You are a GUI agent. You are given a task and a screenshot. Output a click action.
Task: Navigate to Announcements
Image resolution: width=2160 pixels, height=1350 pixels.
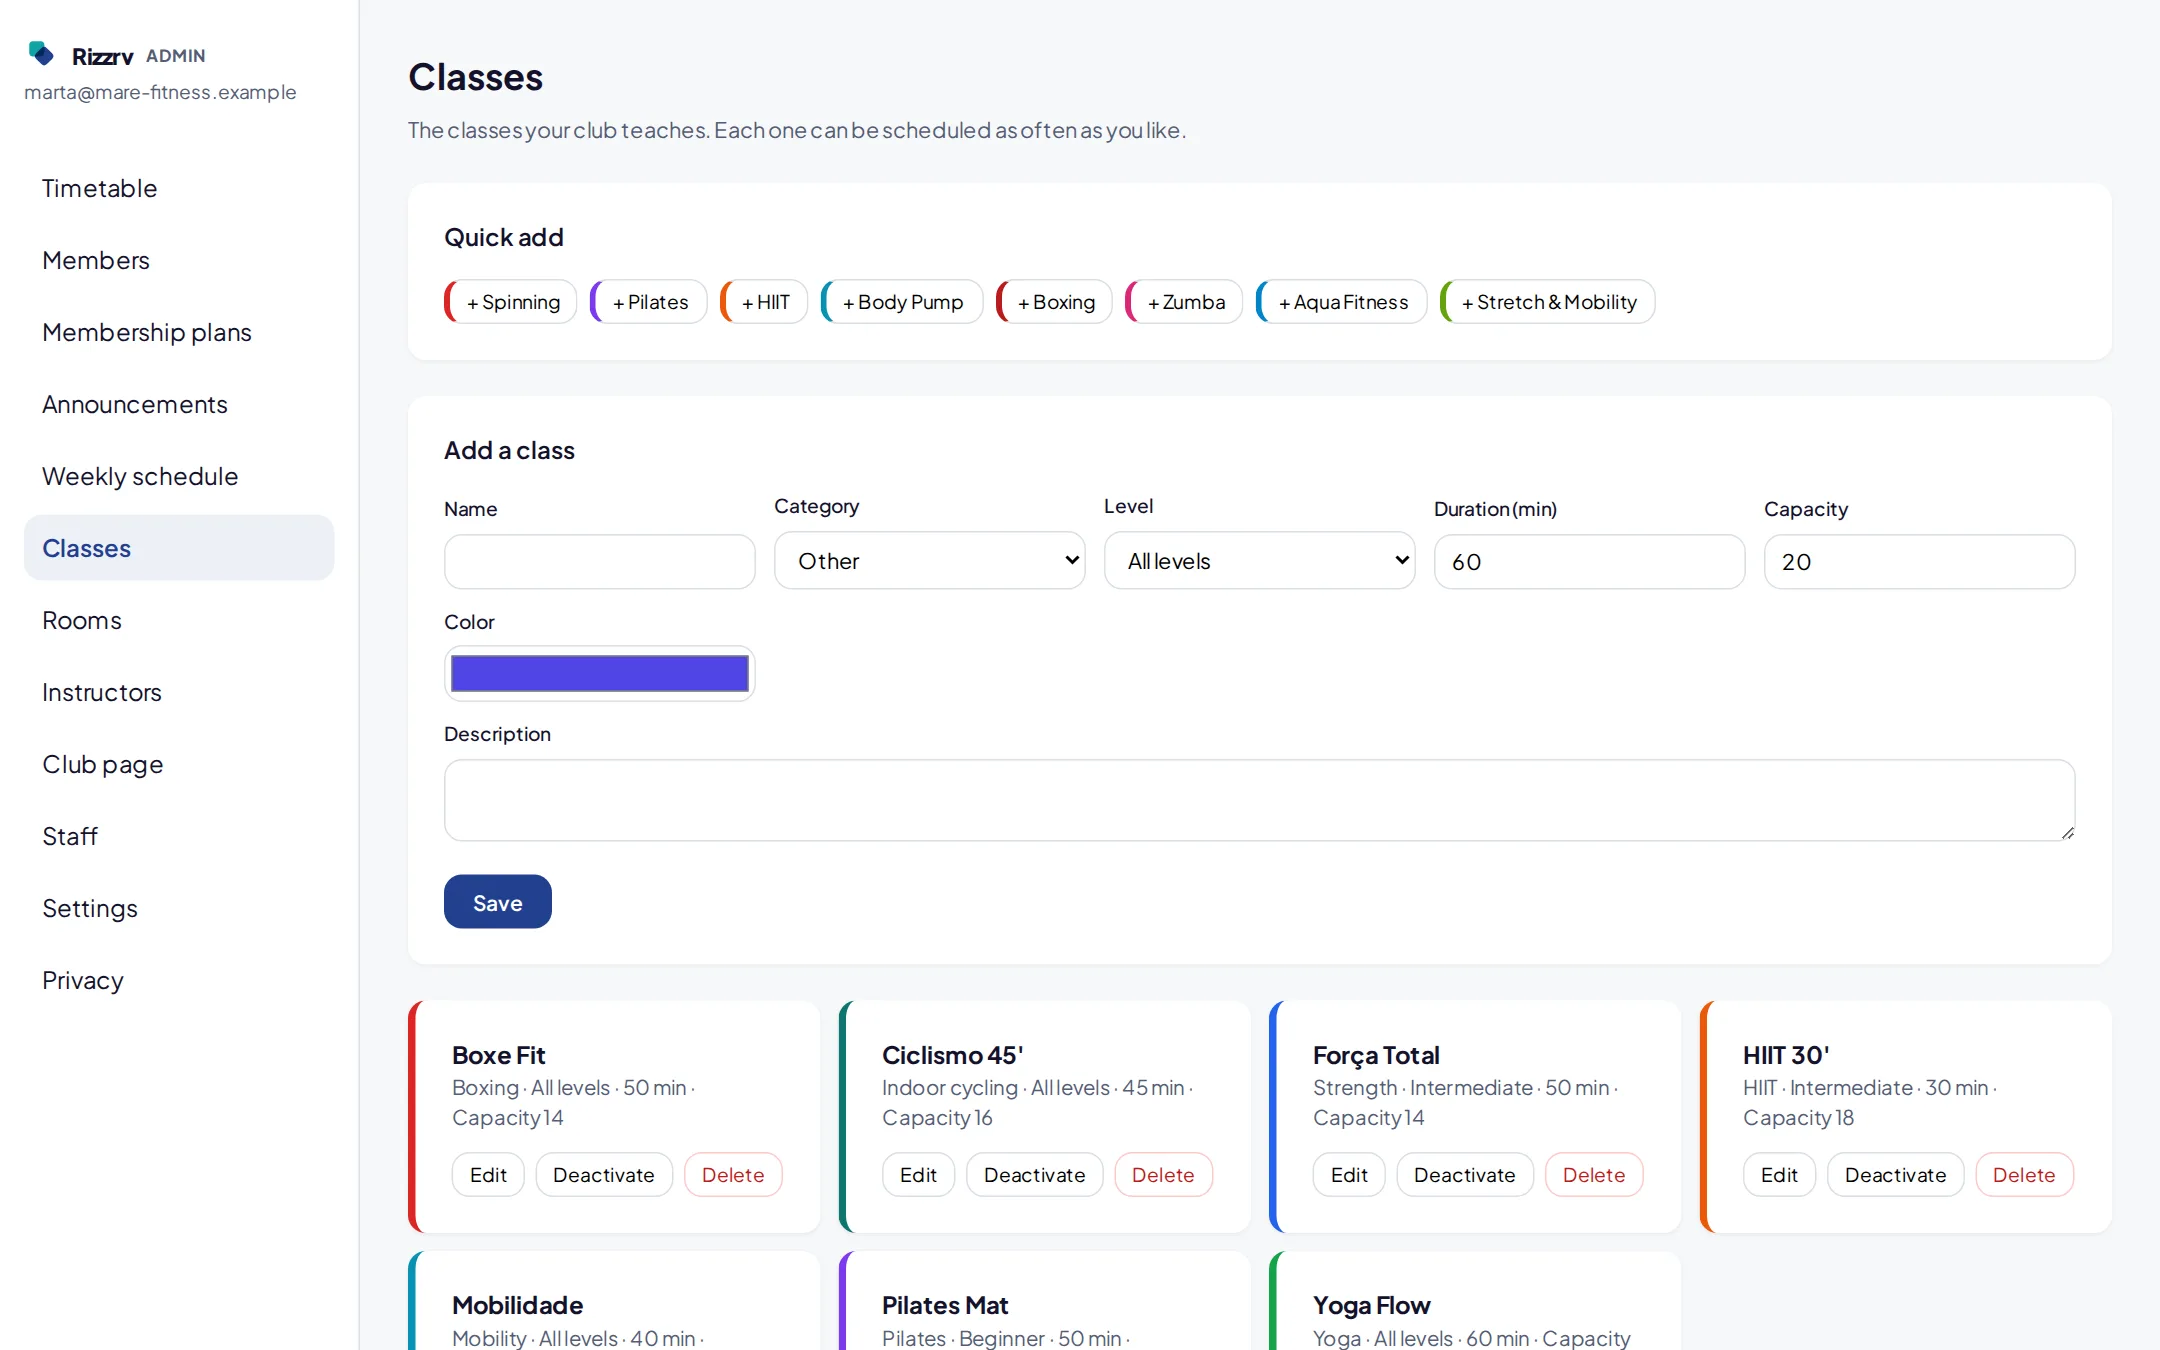[x=179, y=404]
